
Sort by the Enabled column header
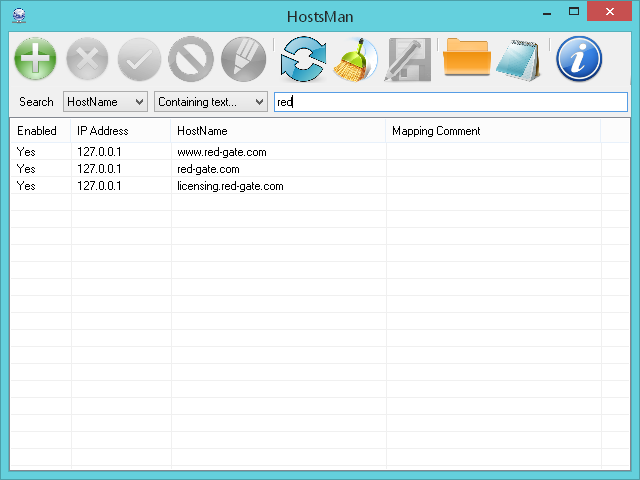pos(40,131)
